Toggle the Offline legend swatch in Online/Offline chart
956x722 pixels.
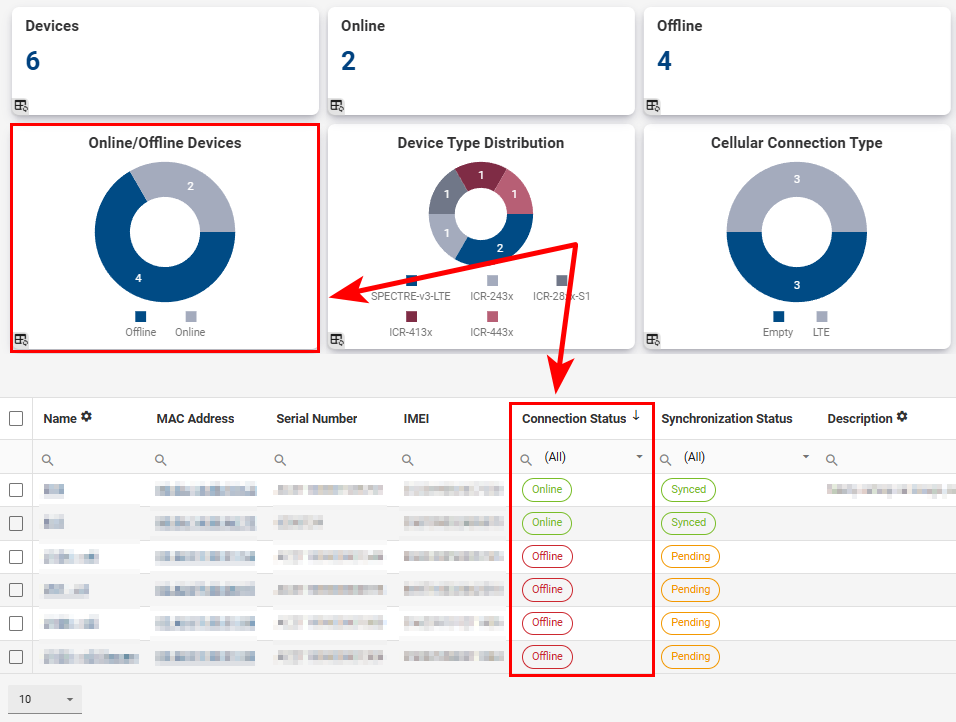[x=140, y=316]
